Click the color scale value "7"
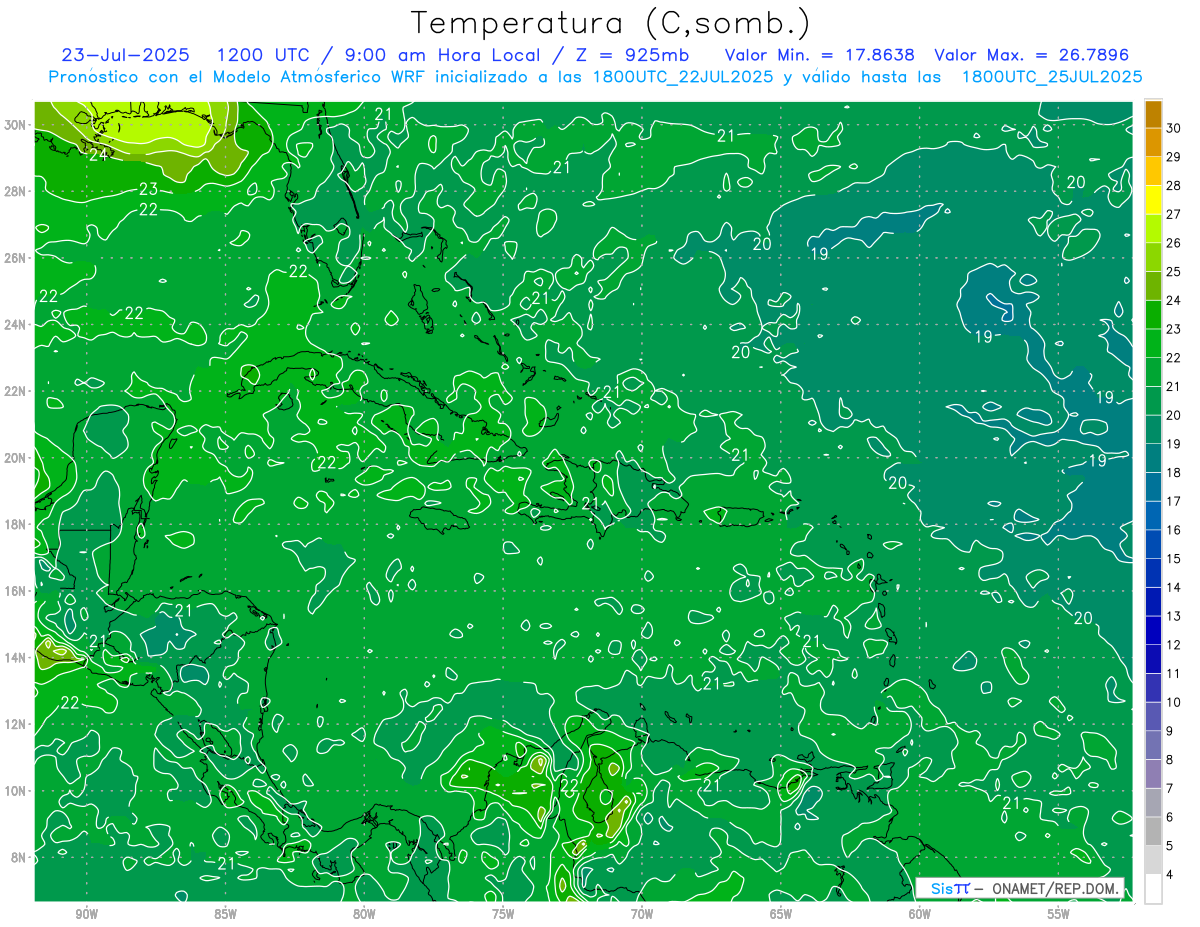Viewport: 1200px width, 927px height. pyautogui.click(x=1171, y=788)
